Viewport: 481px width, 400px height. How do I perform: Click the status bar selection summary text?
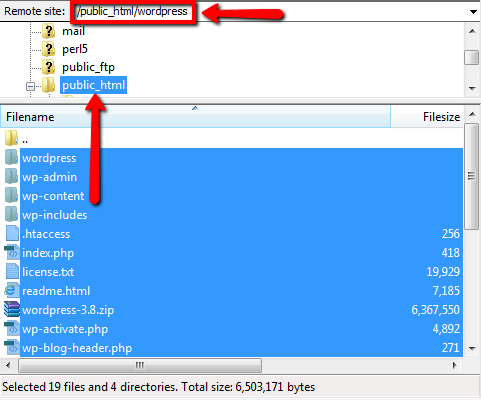158,387
